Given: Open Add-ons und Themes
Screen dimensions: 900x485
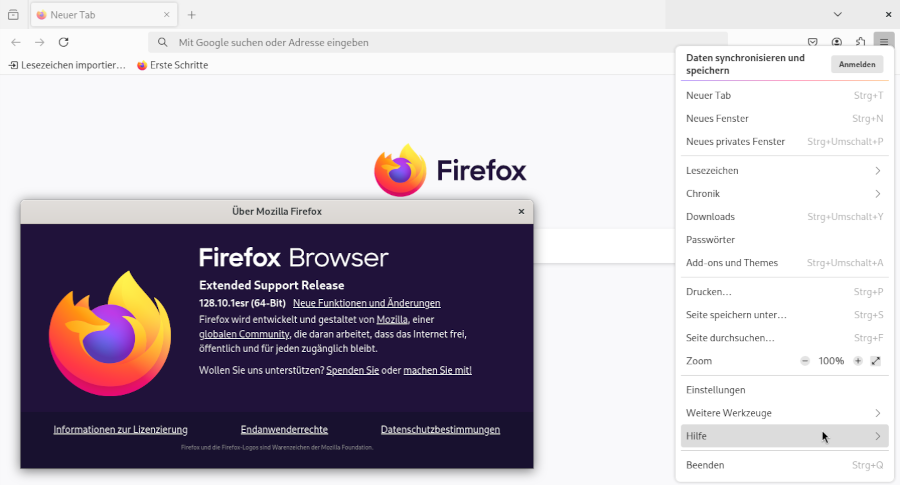Looking at the screenshot, I should click(785, 262).
